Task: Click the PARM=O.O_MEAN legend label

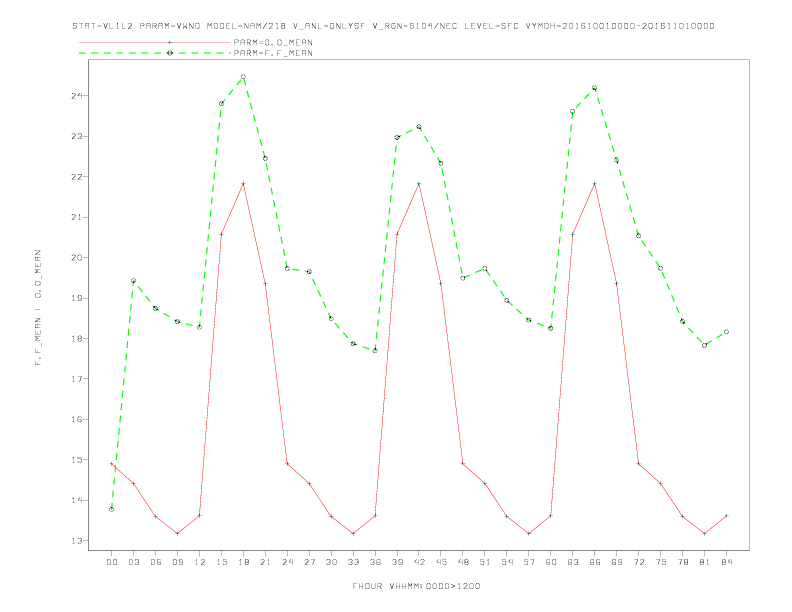Action: click(x=273, y=42)
